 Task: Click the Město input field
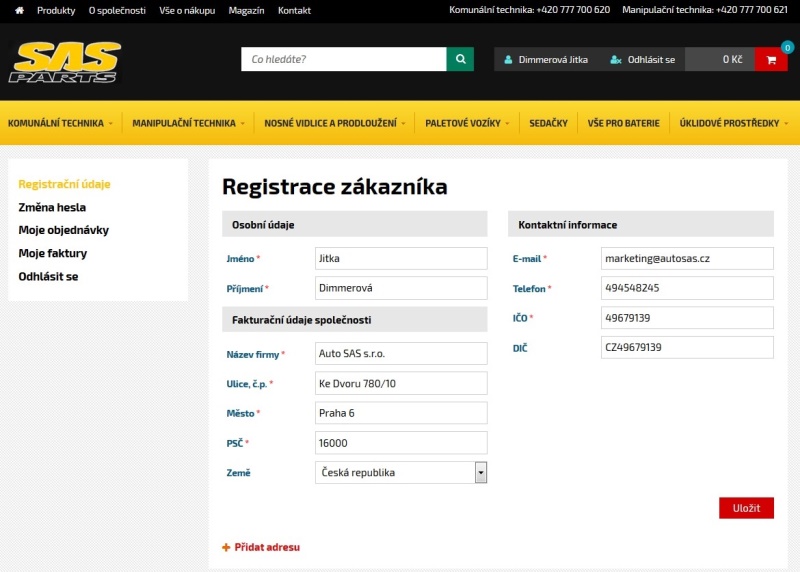401,413
